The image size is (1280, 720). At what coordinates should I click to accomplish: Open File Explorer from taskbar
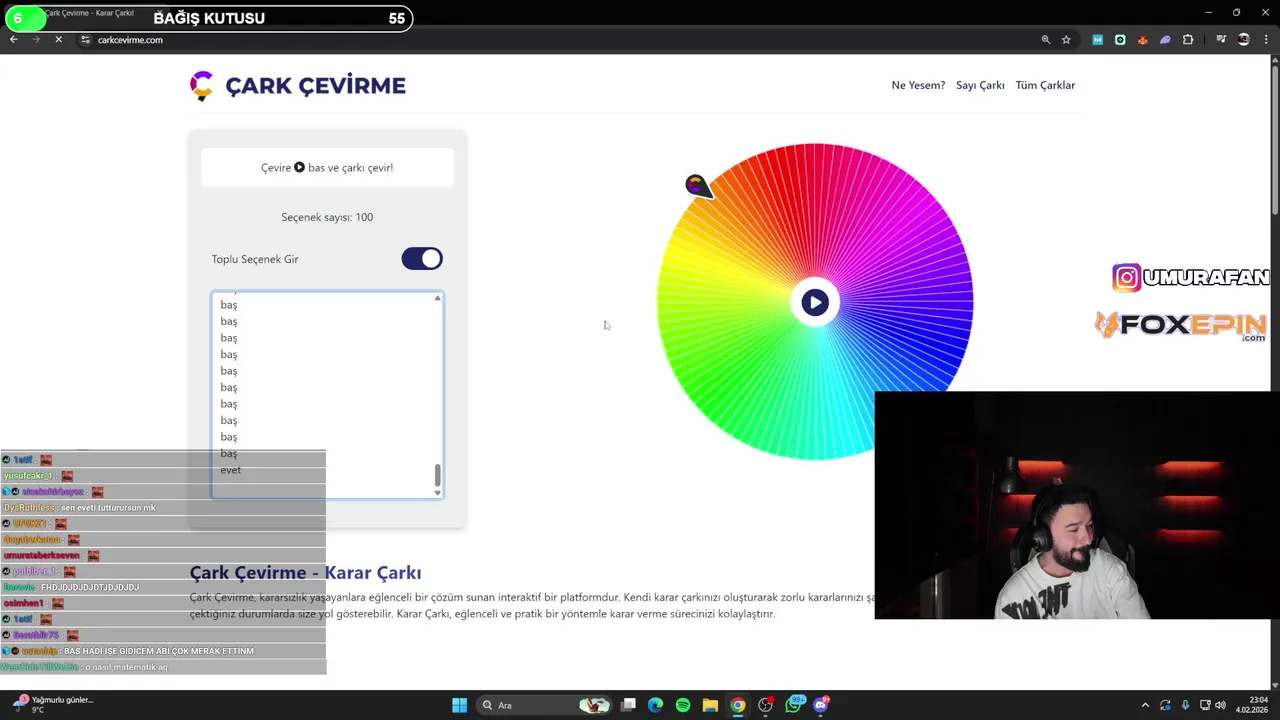point(710,705)
